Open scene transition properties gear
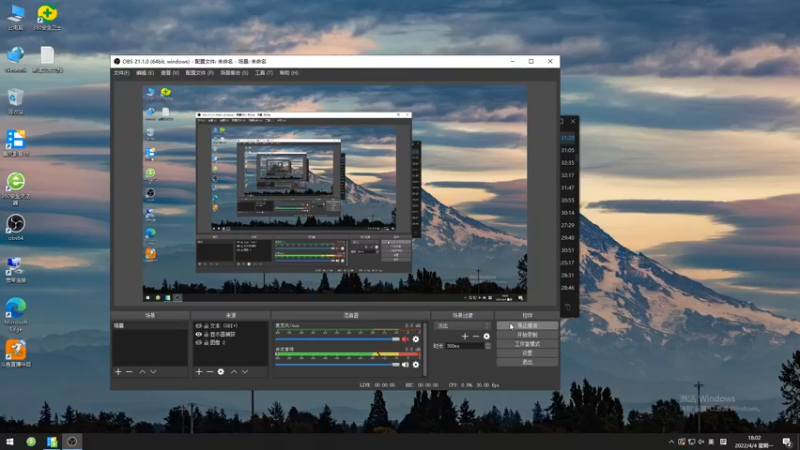The height and width of the screenshot is (450, 800). click(487, 336)
